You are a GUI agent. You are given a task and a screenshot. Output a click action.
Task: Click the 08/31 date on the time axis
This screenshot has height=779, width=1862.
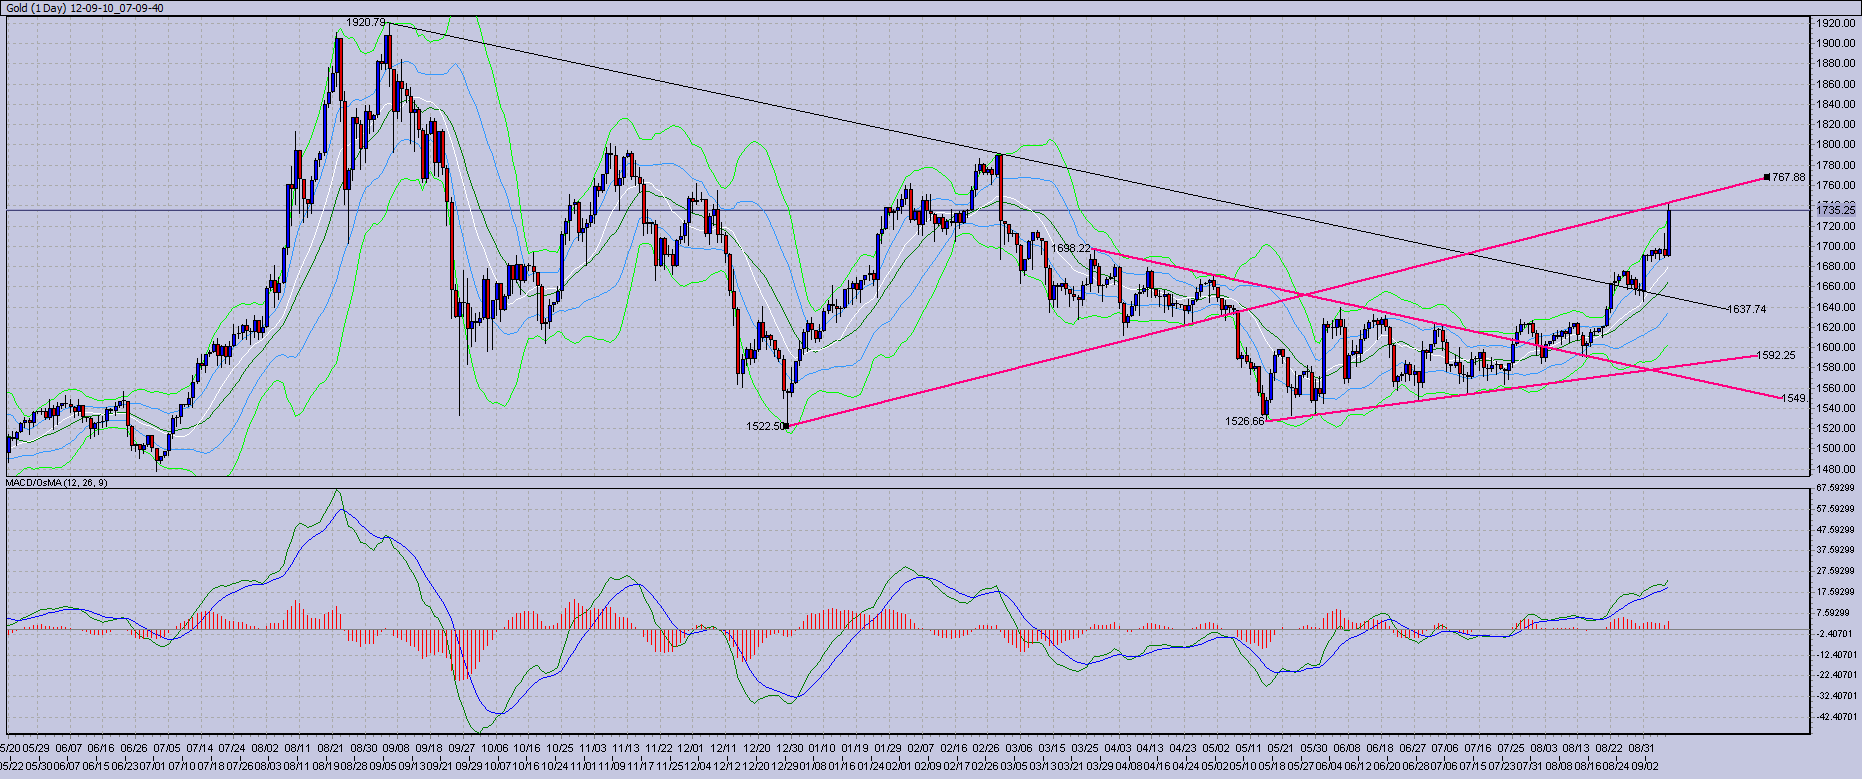pyautogui.click(x=1642, y=747)
